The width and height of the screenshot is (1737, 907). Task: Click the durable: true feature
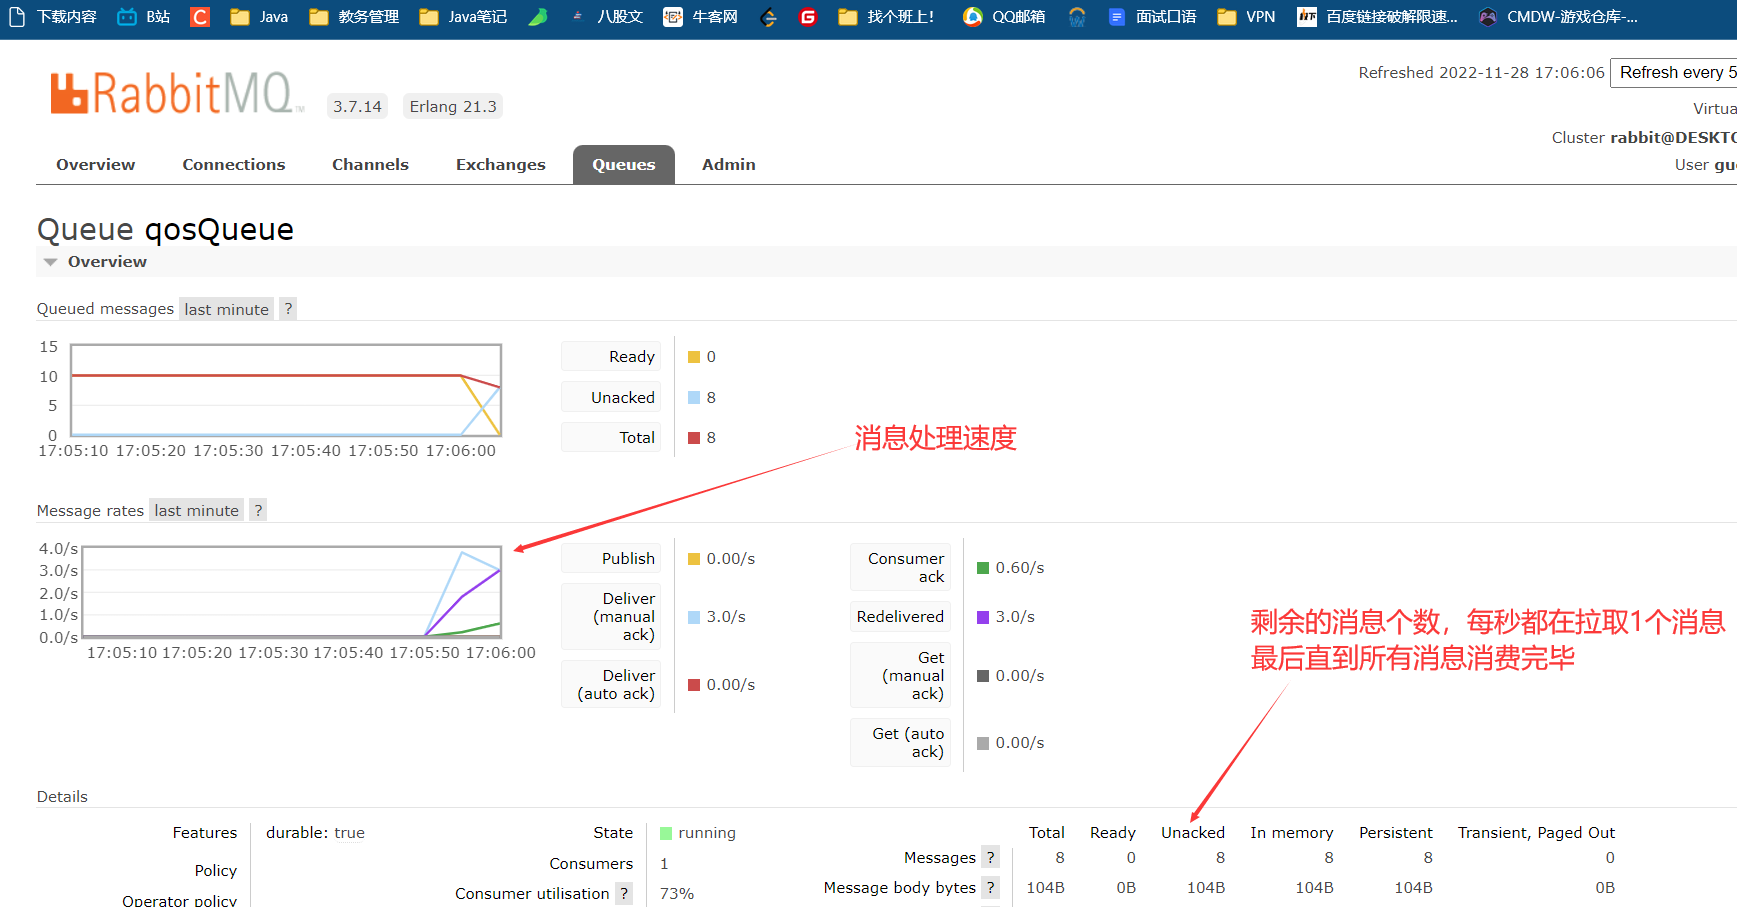[x=315, y=833]
